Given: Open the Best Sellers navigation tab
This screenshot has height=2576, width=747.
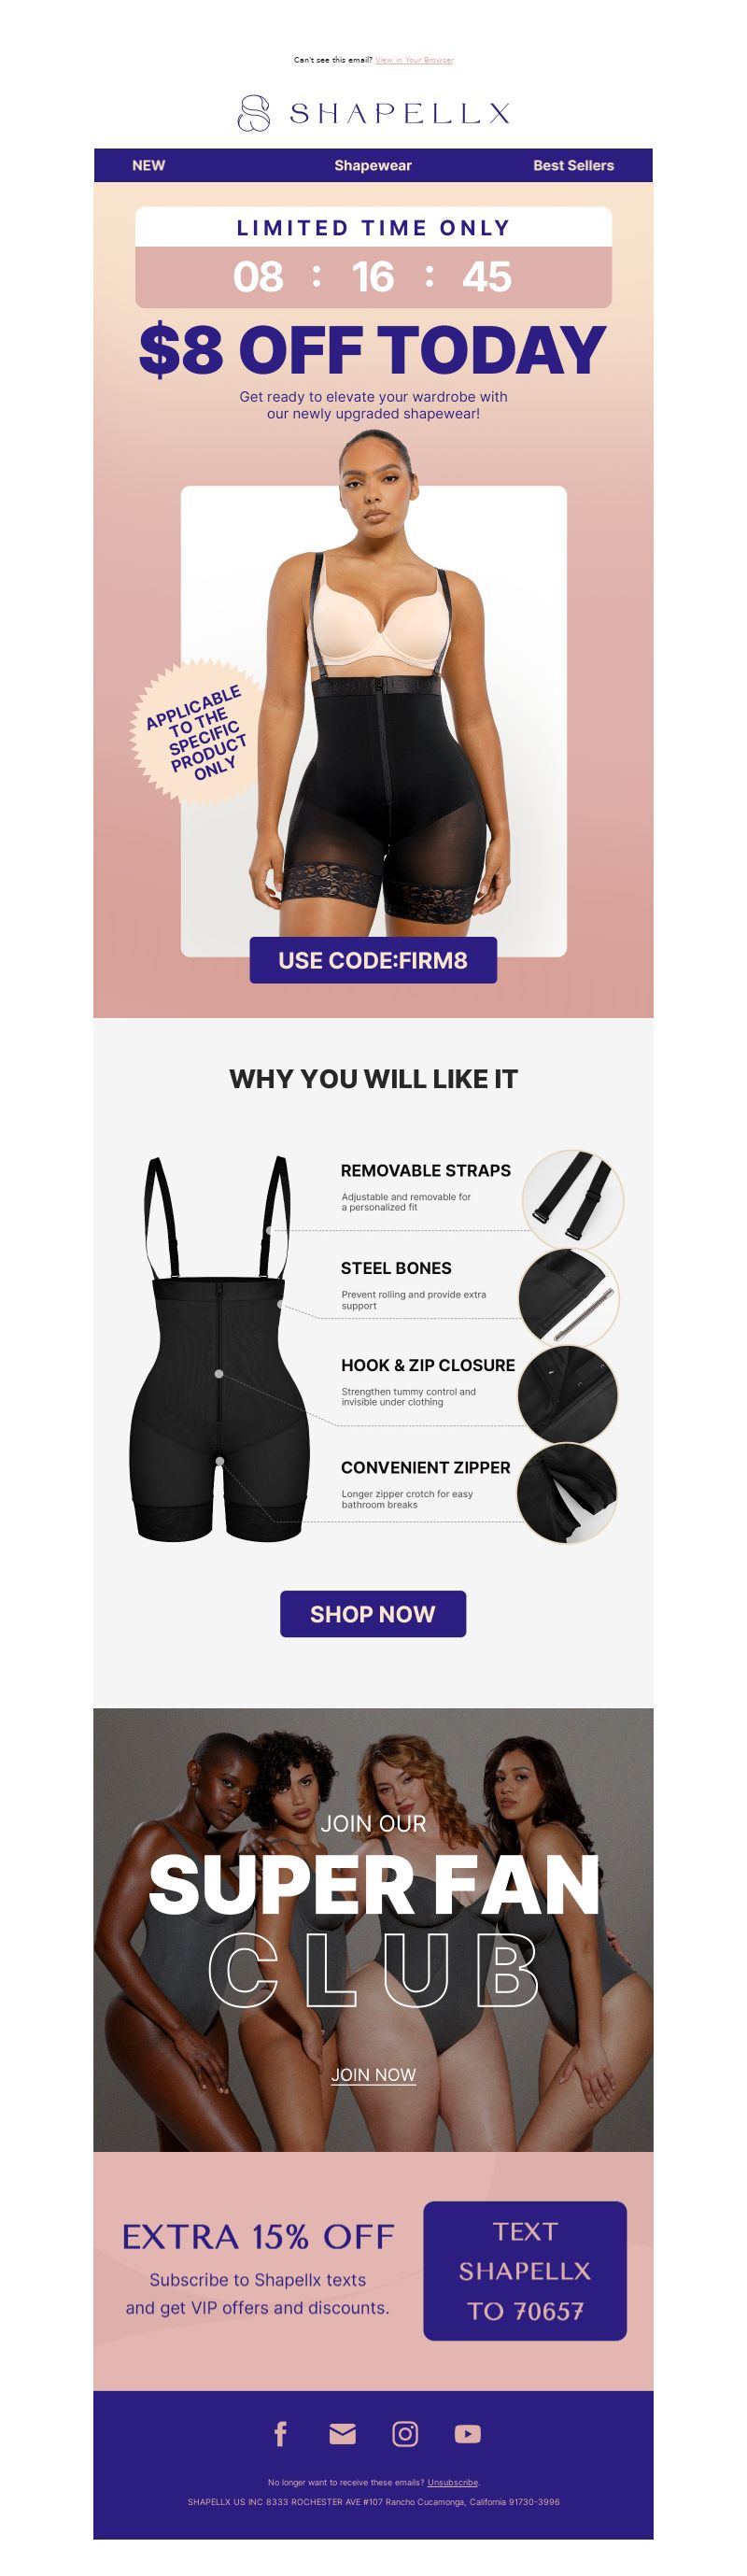Looking at the screenshot, I should point(573,165).
